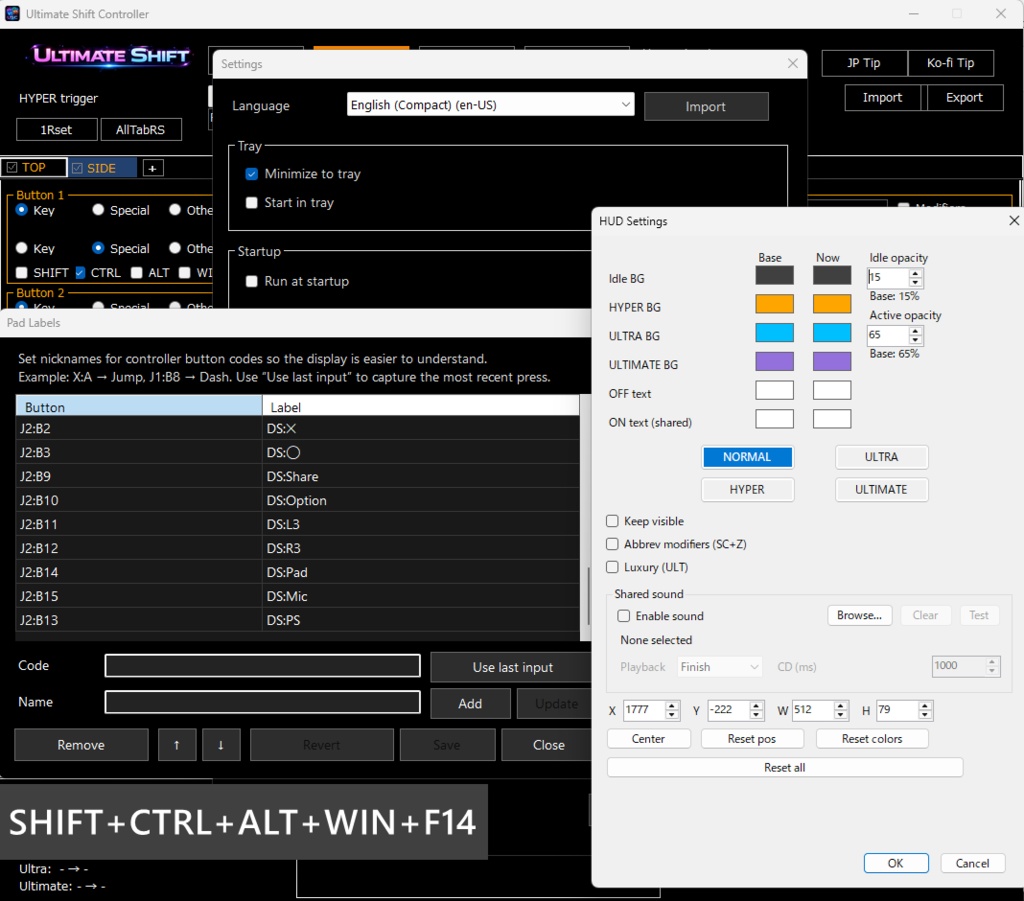Click the "Use last input" button
The height and width of the screenshot is (901, 1024).
click(511, 666)
